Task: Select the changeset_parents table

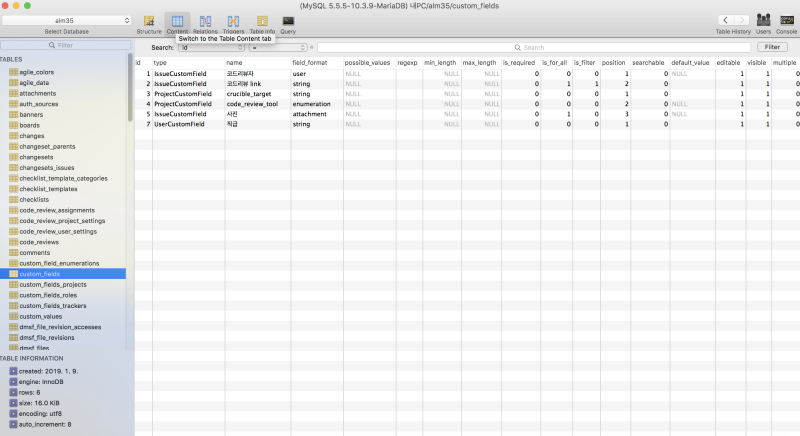Action: (47, 146)
